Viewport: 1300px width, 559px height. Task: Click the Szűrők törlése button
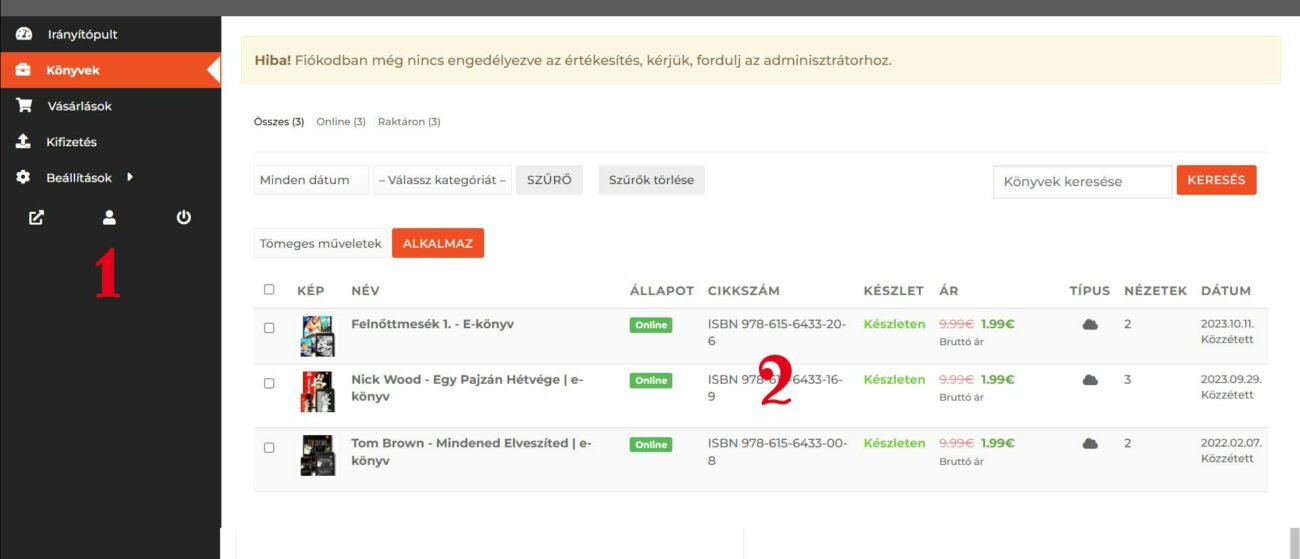[x=651, y=180]
